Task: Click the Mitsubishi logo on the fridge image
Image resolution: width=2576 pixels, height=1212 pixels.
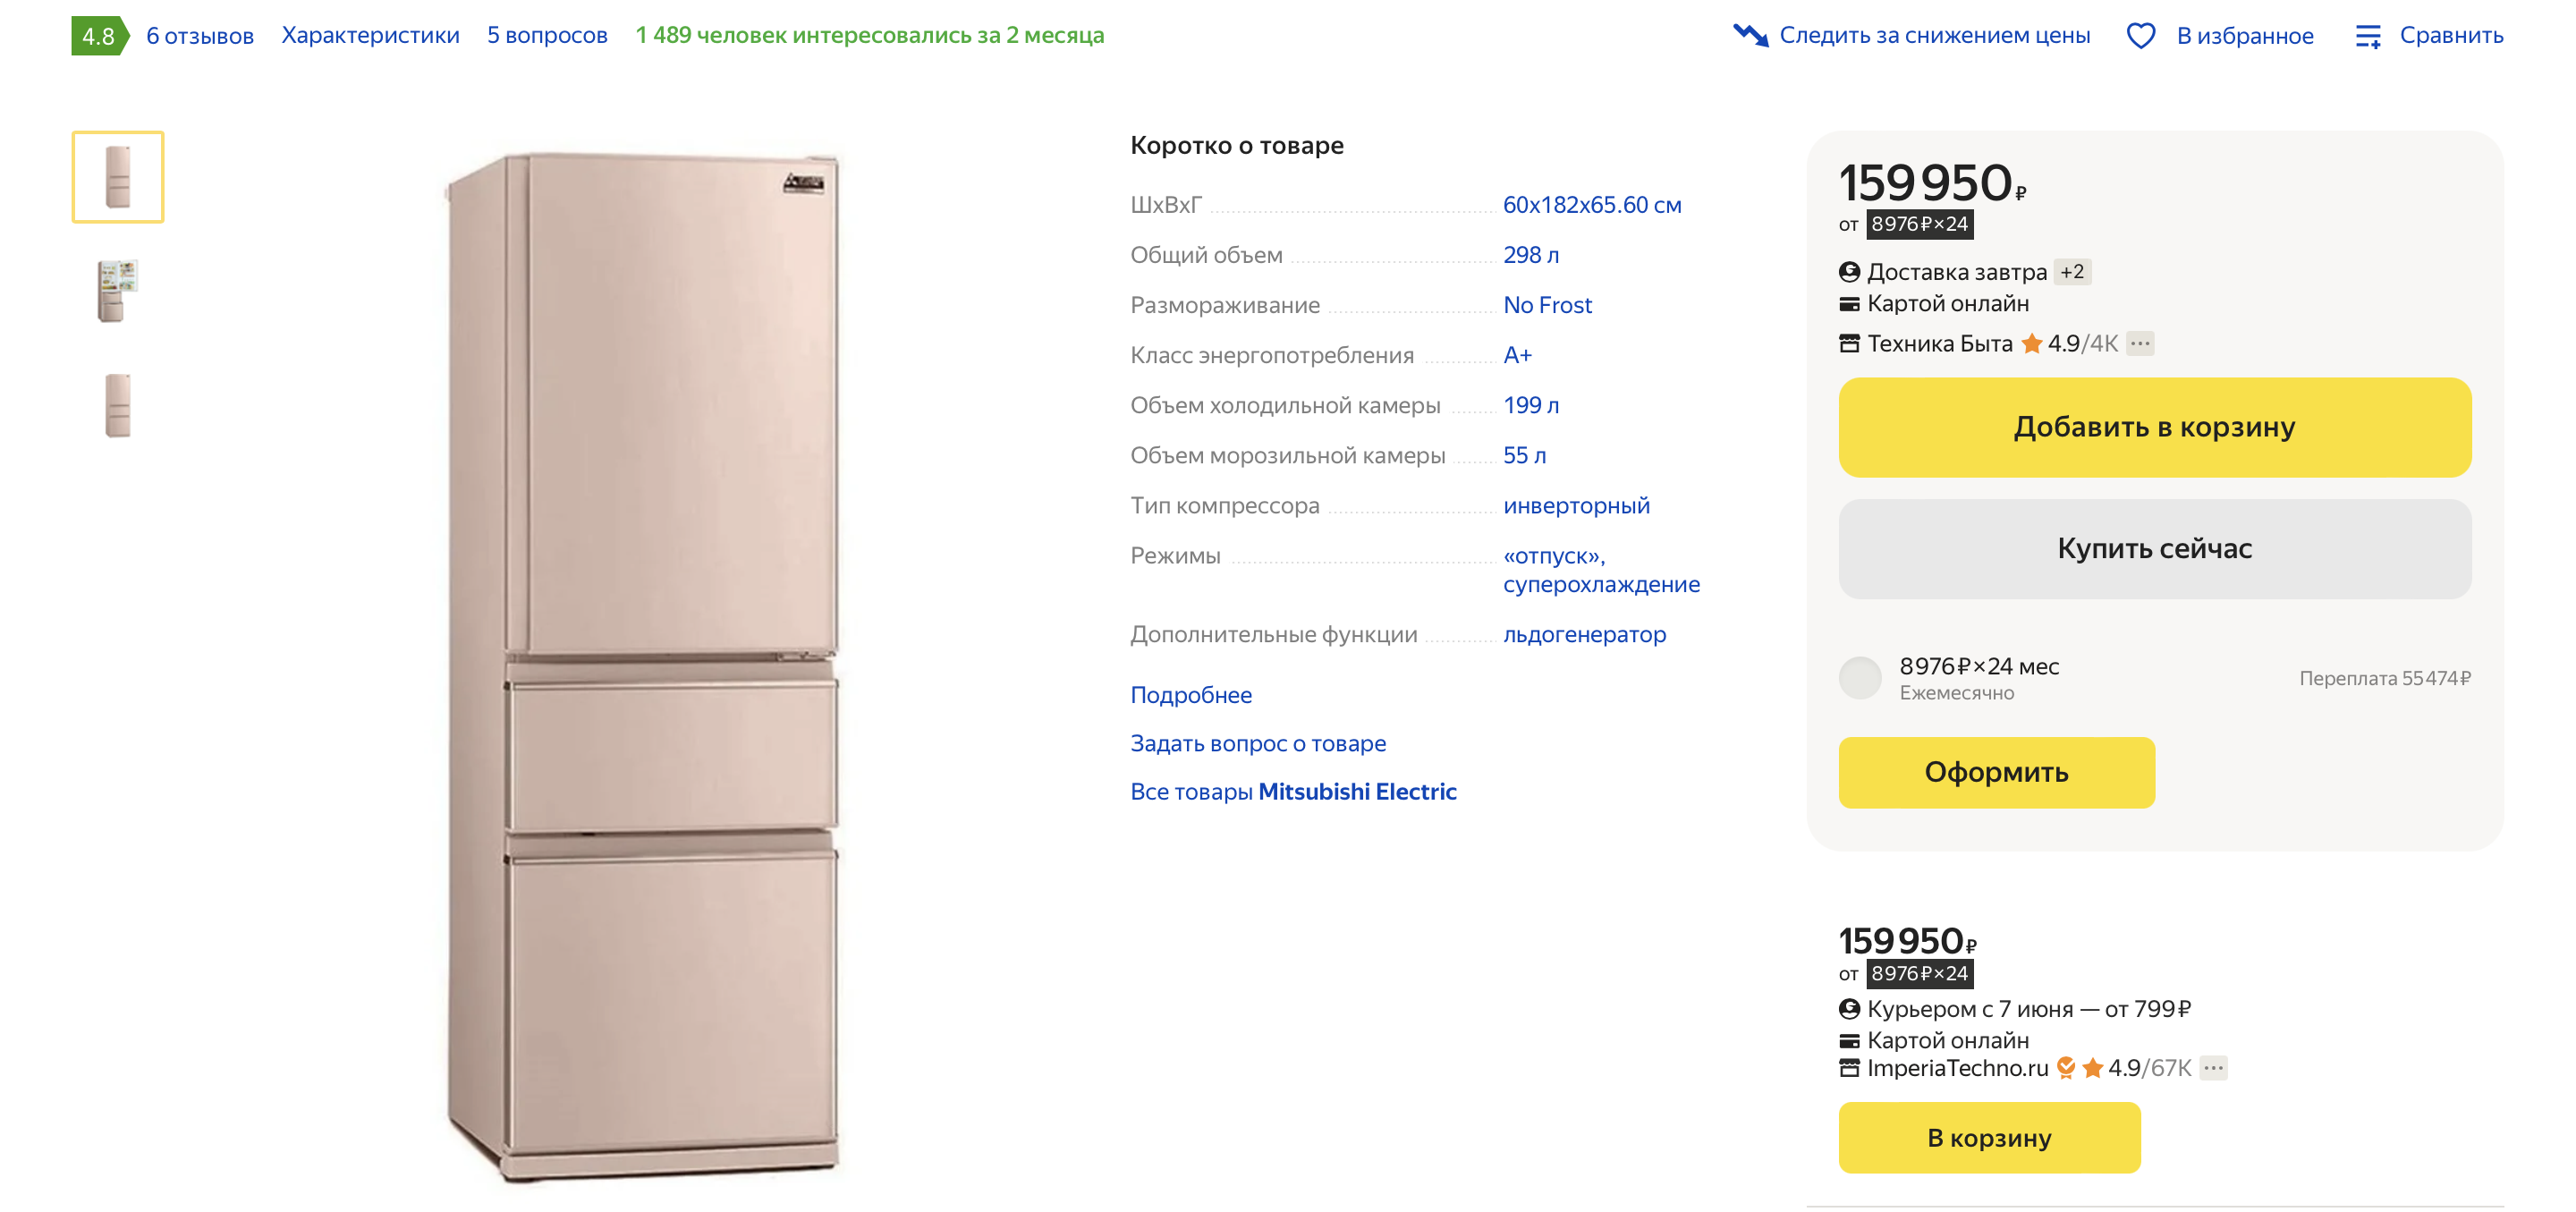Action: pos(803,182)
